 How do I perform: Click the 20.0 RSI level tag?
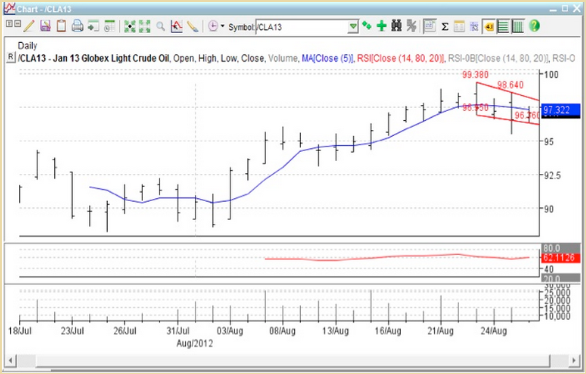pos(560,279)
